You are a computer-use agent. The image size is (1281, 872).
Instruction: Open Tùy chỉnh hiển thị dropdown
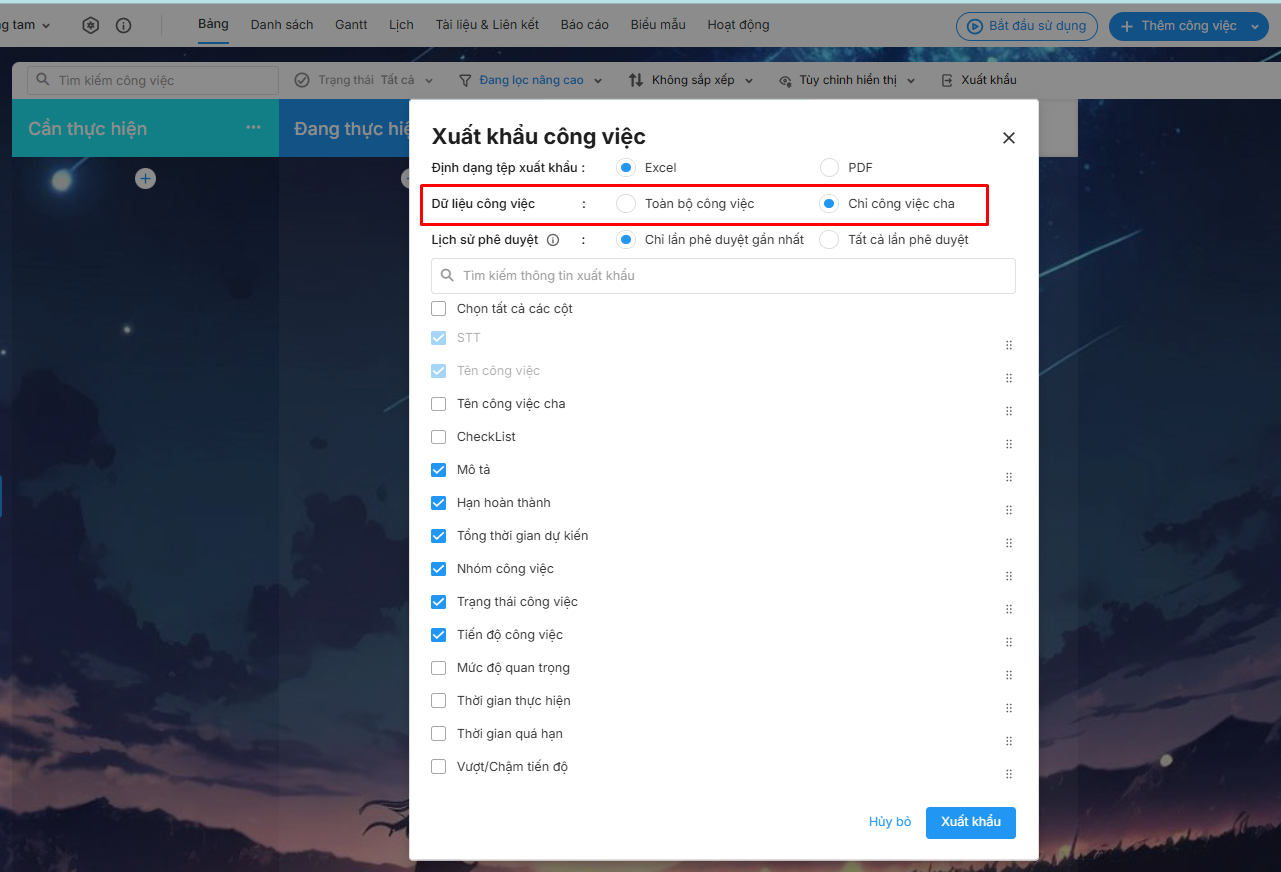(848, 80)
